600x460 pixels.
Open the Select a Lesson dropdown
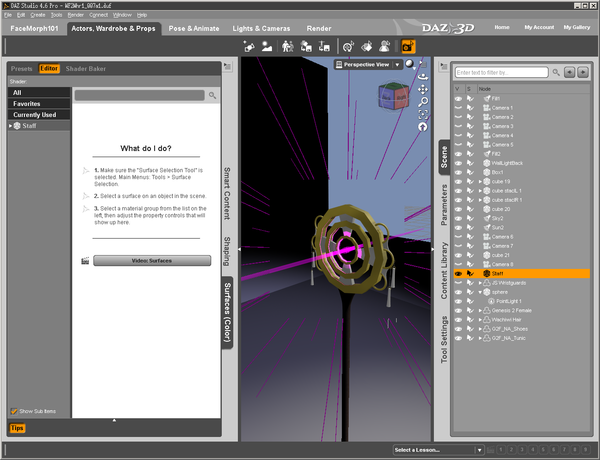(x=439, y=450)
